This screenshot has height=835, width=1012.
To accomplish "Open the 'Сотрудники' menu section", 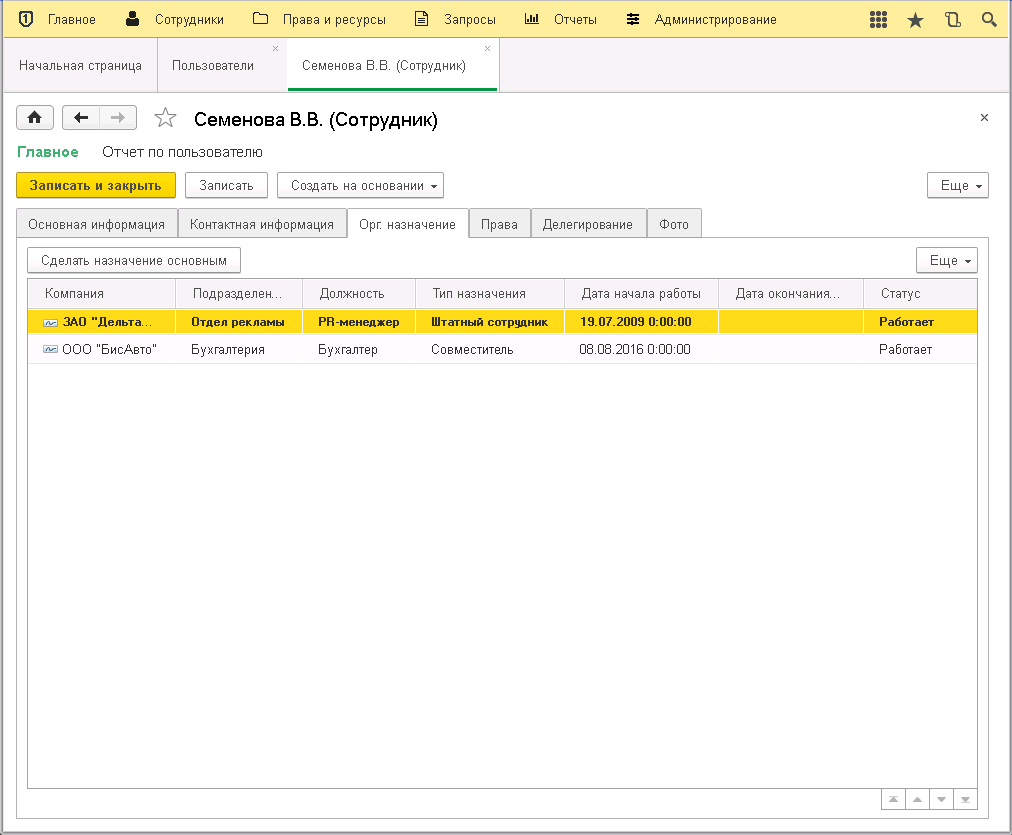I will point(176,20).
